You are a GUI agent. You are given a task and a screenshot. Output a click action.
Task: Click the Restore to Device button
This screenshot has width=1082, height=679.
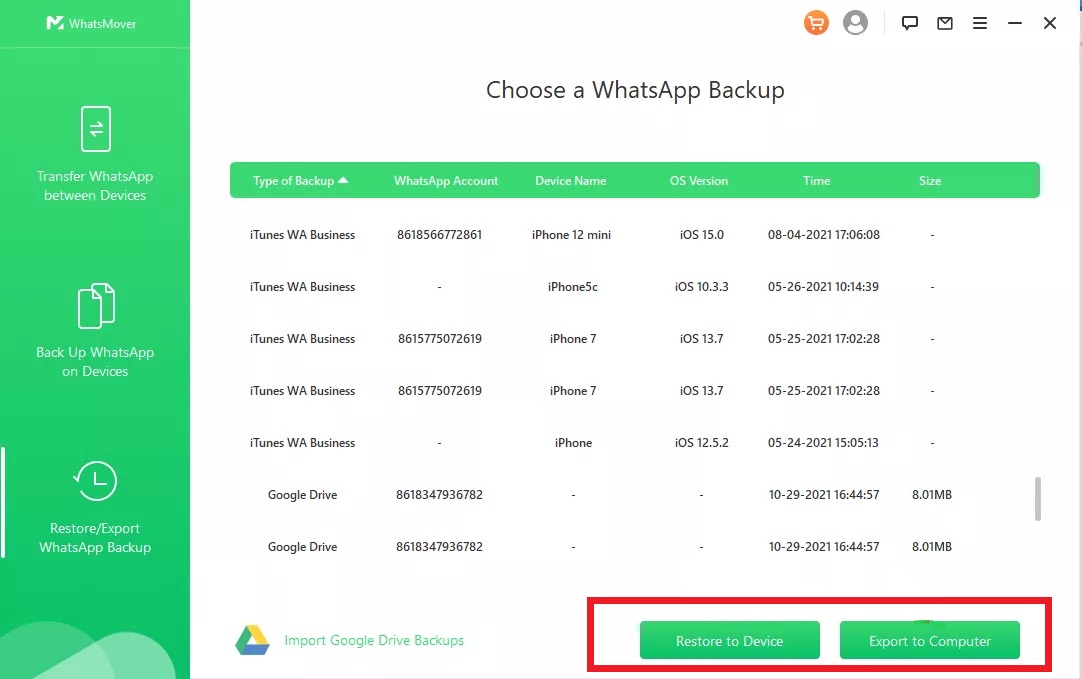click(729, 641)
